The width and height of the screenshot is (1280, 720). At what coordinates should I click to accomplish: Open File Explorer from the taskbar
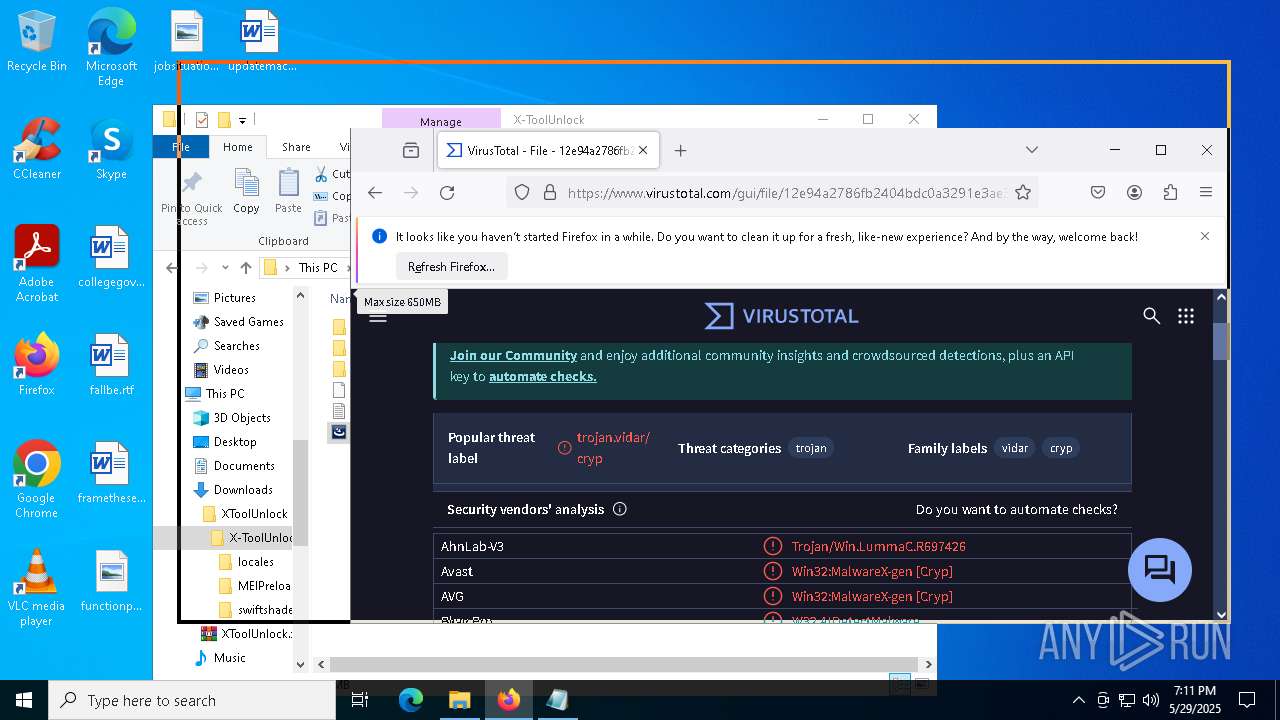[459, 700]
